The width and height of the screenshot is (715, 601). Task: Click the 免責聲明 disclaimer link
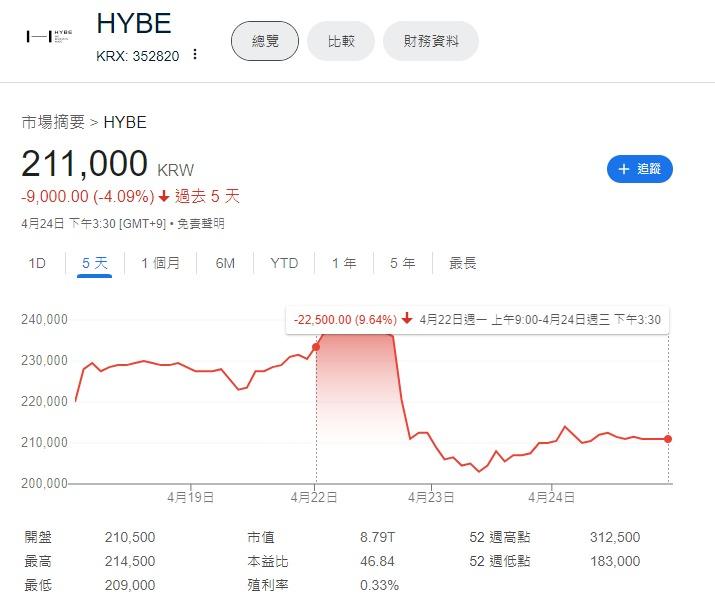coord(200,223)
